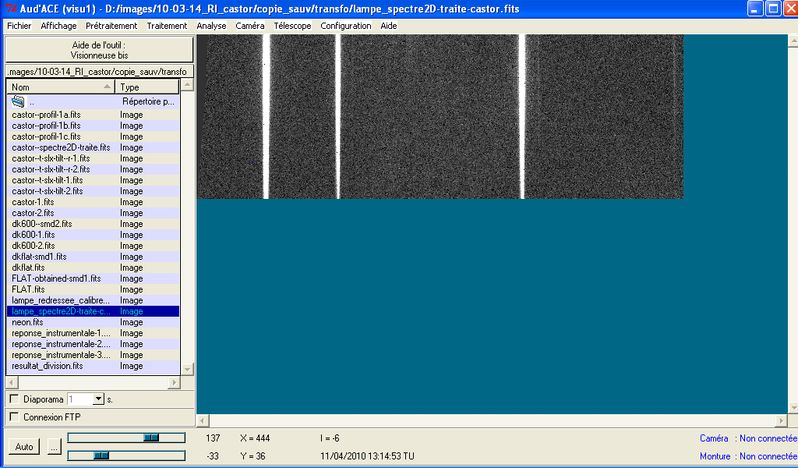Image resolution: width=798 pixels, height=468 pixels.
Task: Sort file list by Nom column
Action: 61,87
